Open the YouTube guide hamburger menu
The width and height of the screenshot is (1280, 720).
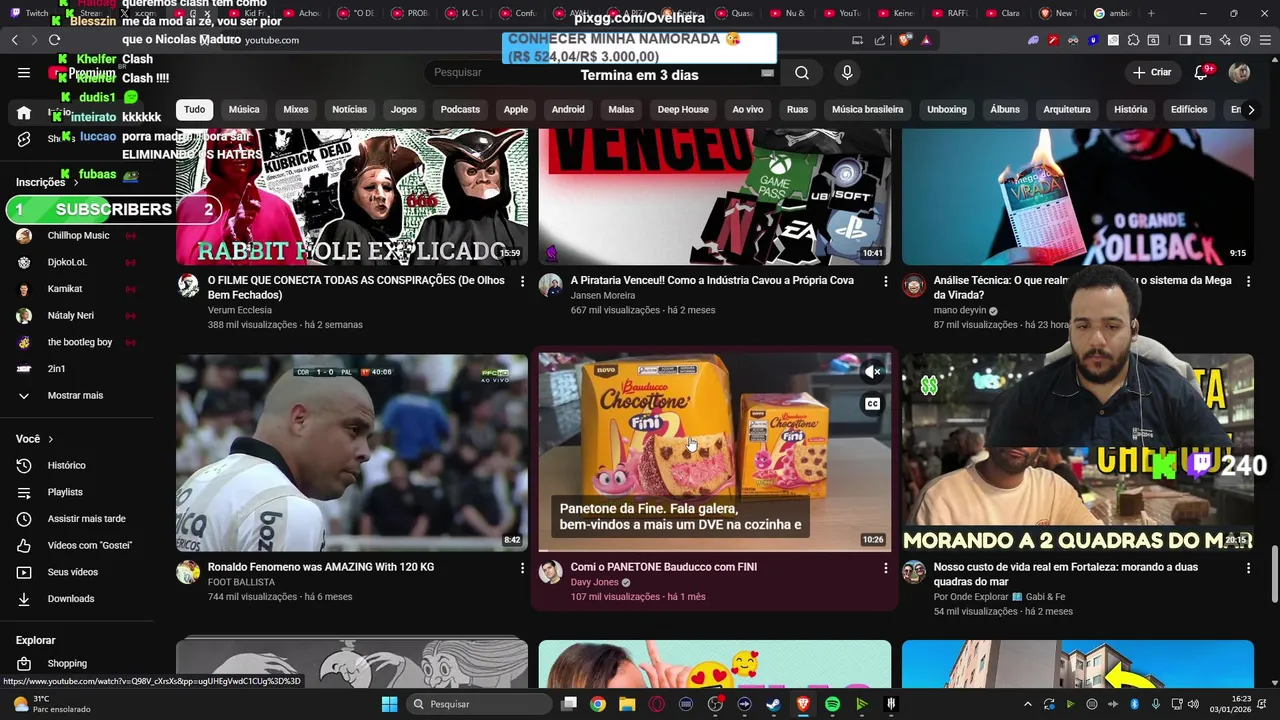(24, 73)
